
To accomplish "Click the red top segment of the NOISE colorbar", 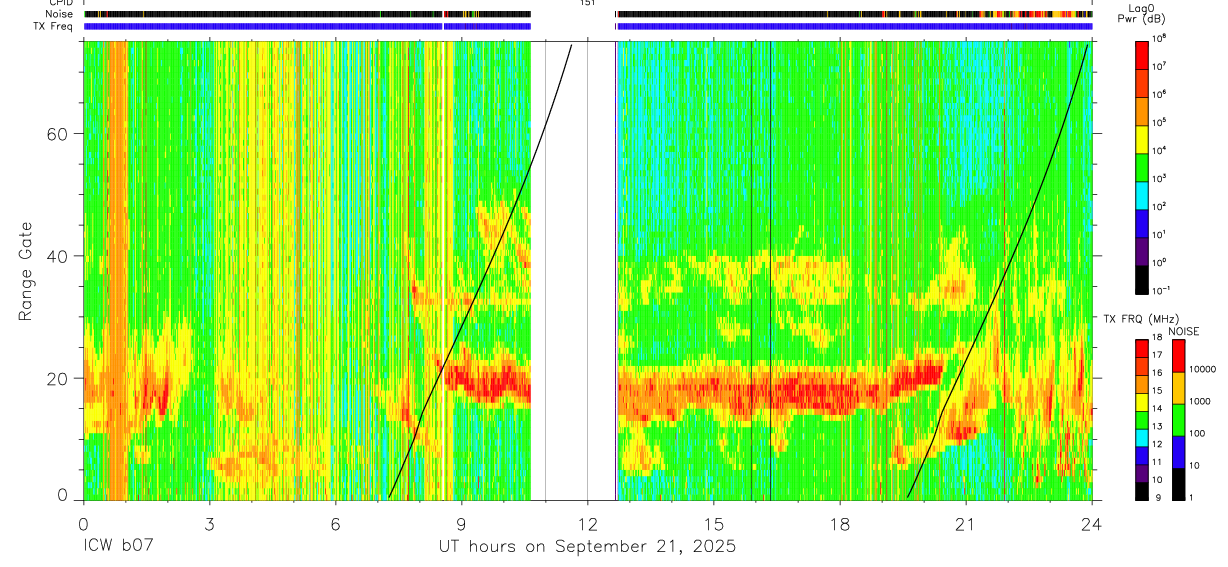I will coord(1181,357).
